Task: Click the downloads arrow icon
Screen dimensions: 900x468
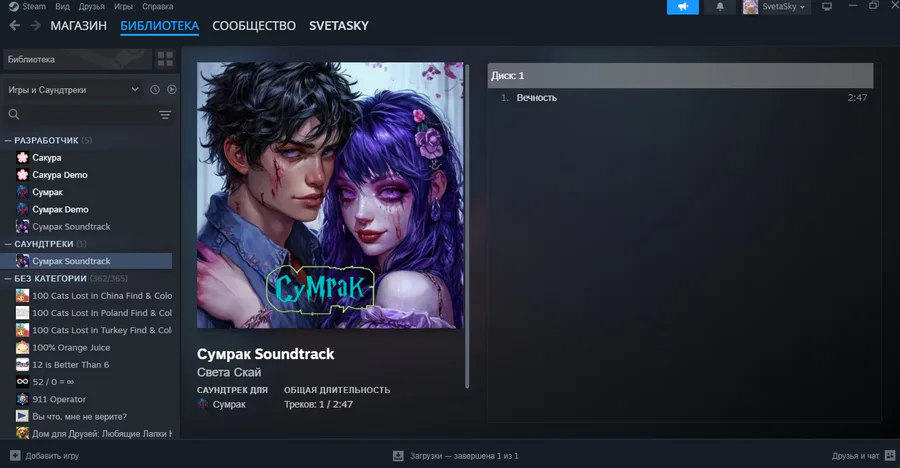Action: (398, 455)
